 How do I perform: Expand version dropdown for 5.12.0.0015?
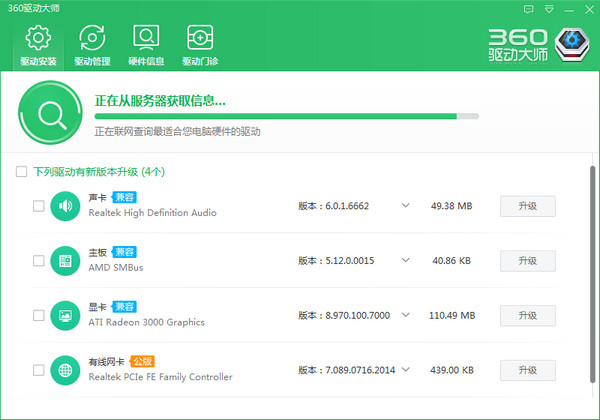click(x=405, y=261)
